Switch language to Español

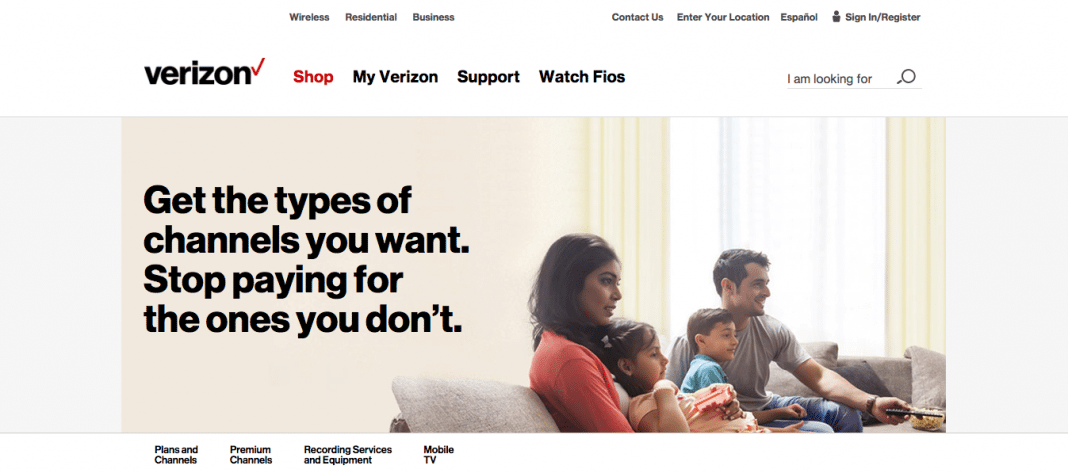tap(799, 17)
